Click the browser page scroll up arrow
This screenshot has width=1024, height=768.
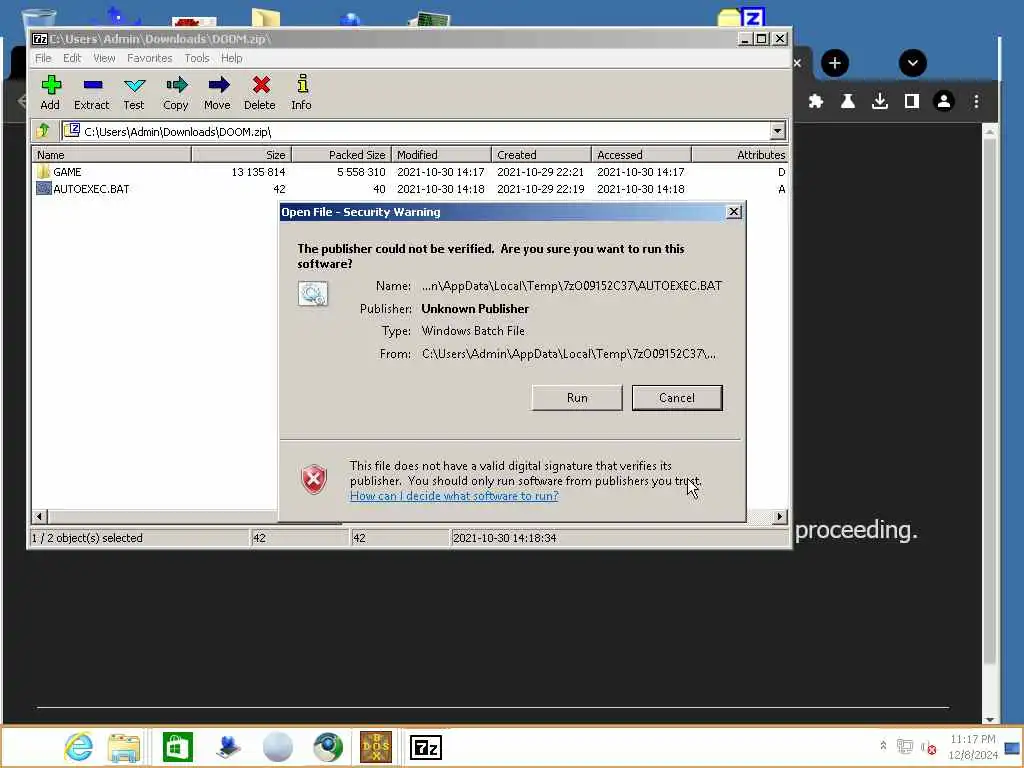point(989,132)
